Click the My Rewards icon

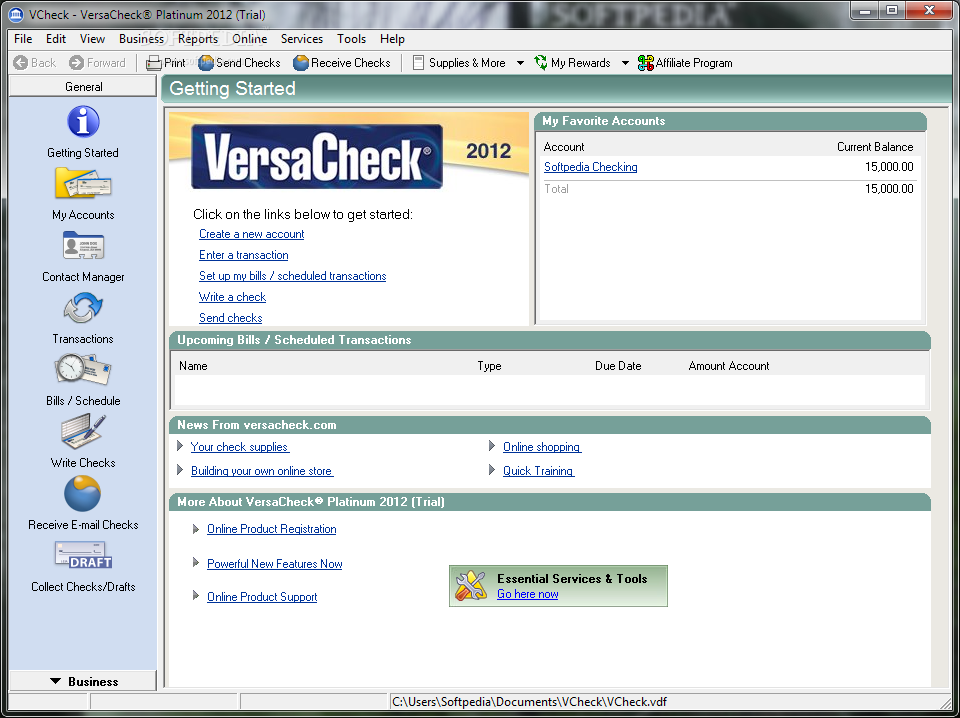pos(541,62)
